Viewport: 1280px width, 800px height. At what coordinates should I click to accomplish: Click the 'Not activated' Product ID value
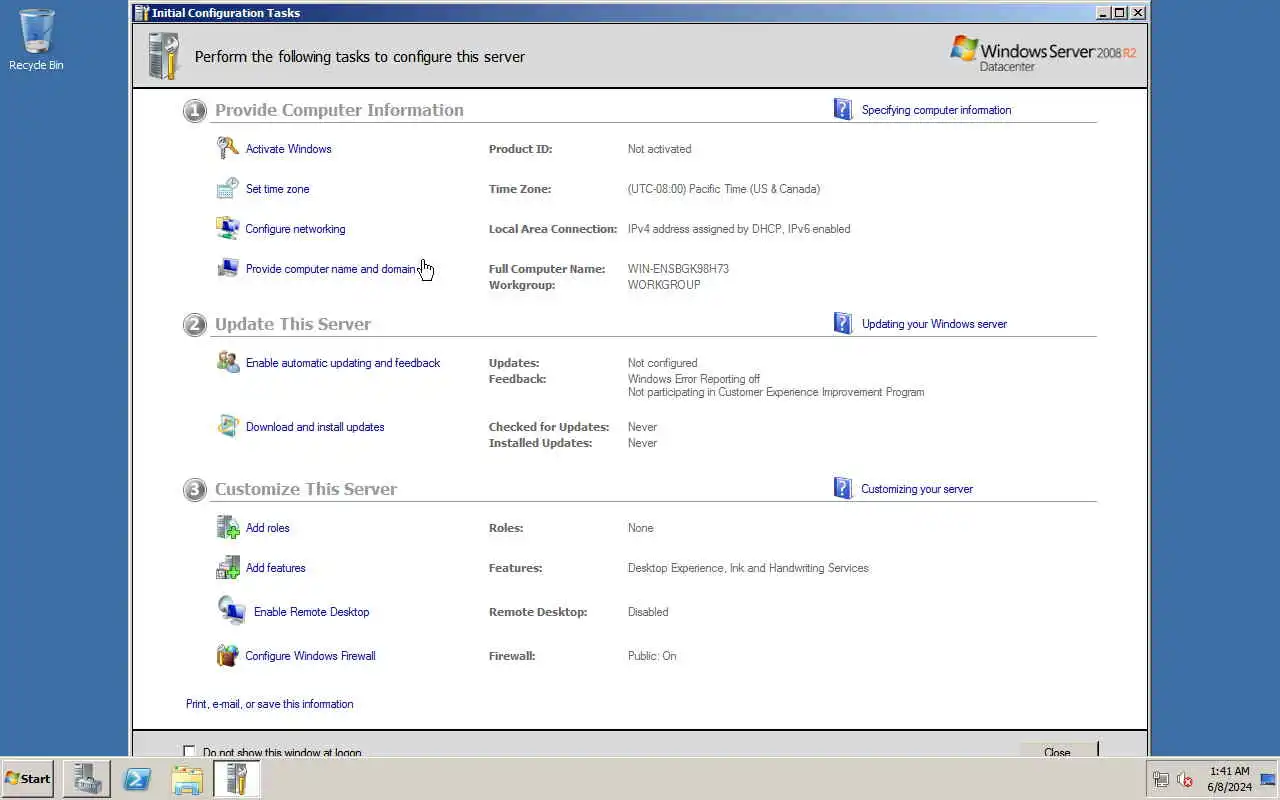click(659, 149)
